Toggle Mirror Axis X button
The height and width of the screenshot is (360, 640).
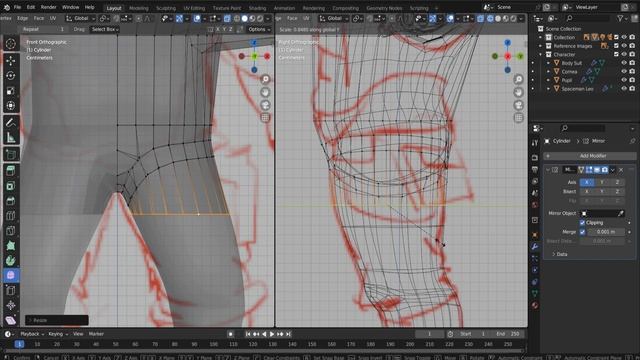pyautogui.click(x=587, y=182)
